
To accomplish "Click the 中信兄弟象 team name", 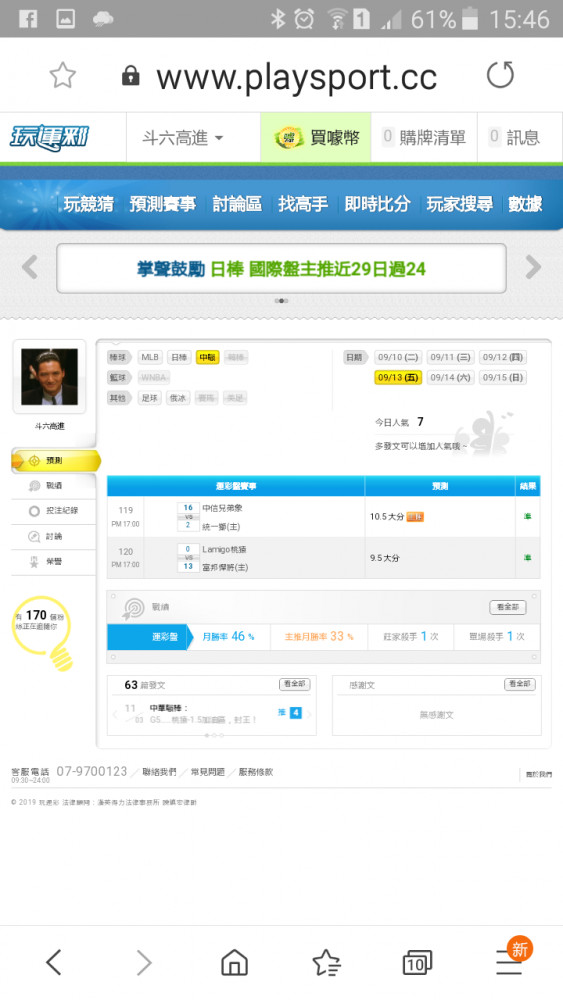I will [x=222, y=508].
